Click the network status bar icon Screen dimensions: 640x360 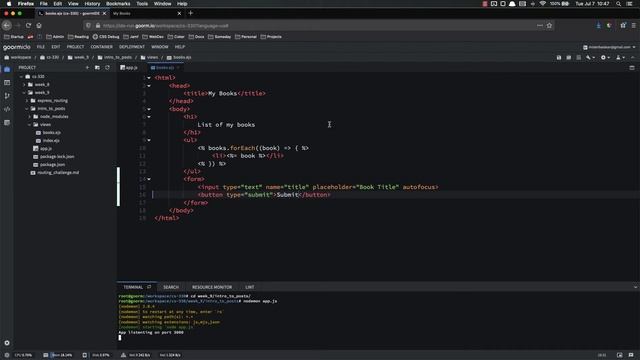point(123,355)
